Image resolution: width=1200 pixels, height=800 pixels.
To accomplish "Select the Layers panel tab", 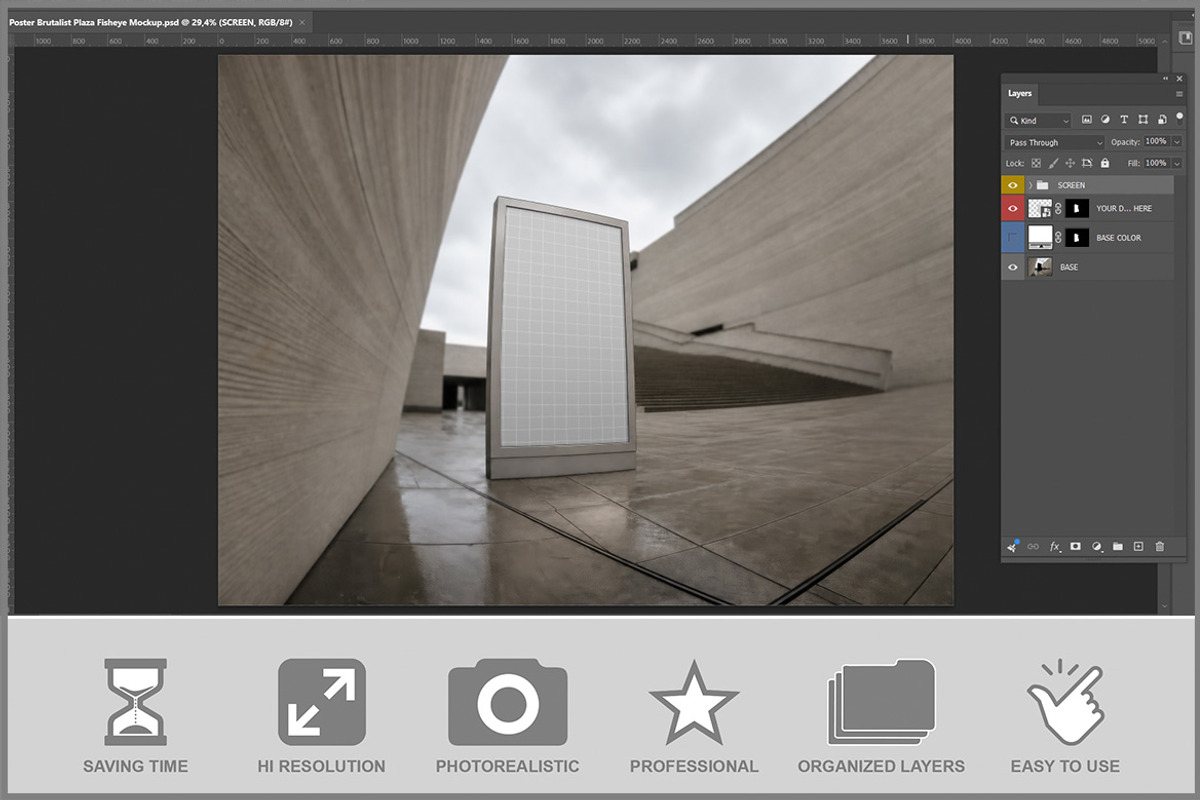I will [x=1020, y=94].
